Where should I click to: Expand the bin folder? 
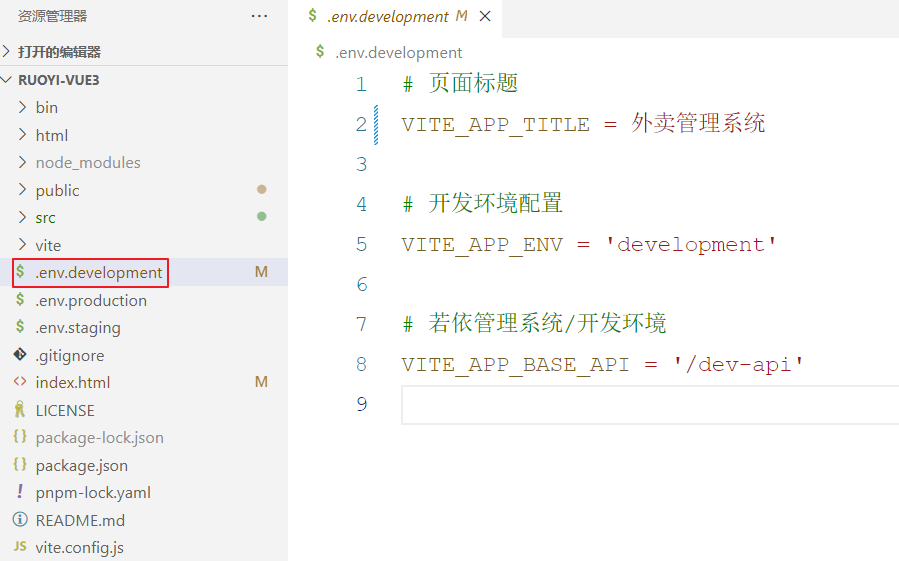(46, 107)
